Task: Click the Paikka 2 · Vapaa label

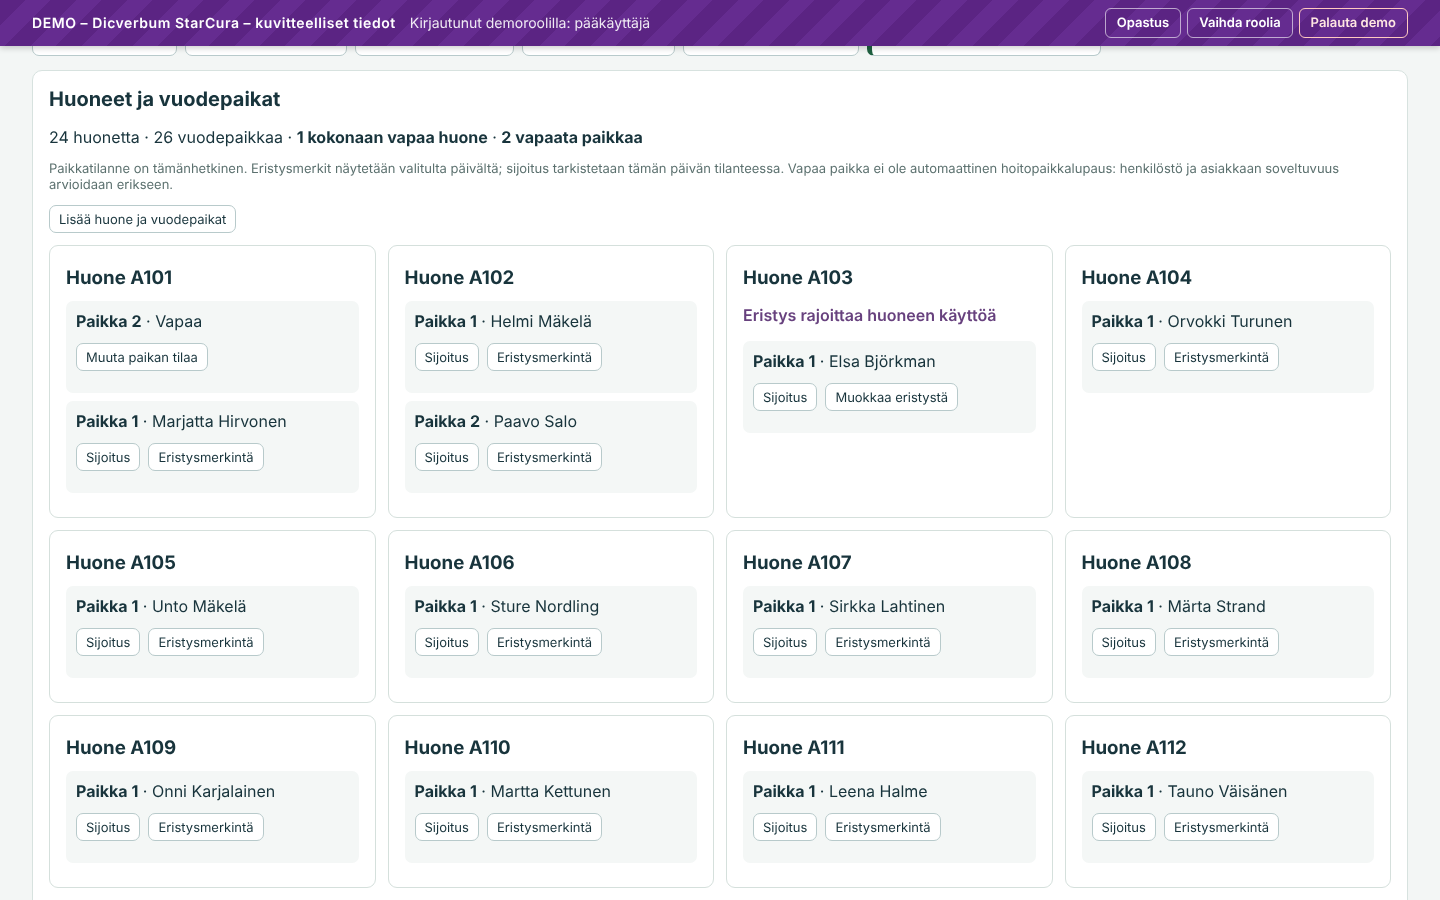Action: click(139, 321)
